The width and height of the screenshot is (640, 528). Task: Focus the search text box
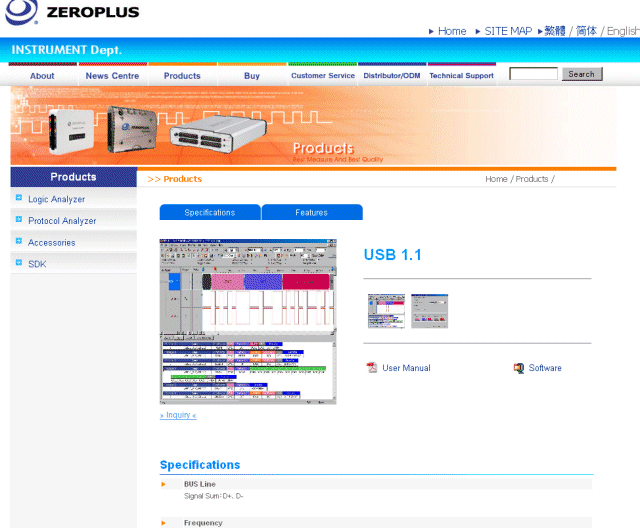(x=533, y=74)
